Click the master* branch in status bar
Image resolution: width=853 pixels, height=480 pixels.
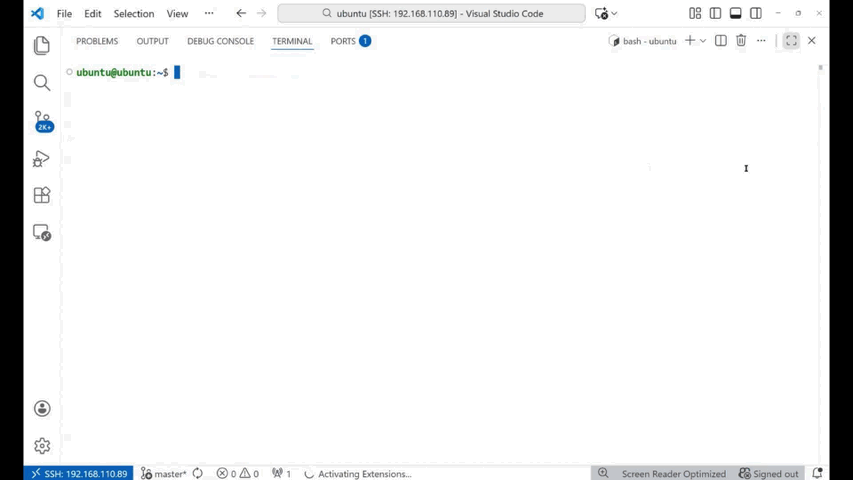163,473
